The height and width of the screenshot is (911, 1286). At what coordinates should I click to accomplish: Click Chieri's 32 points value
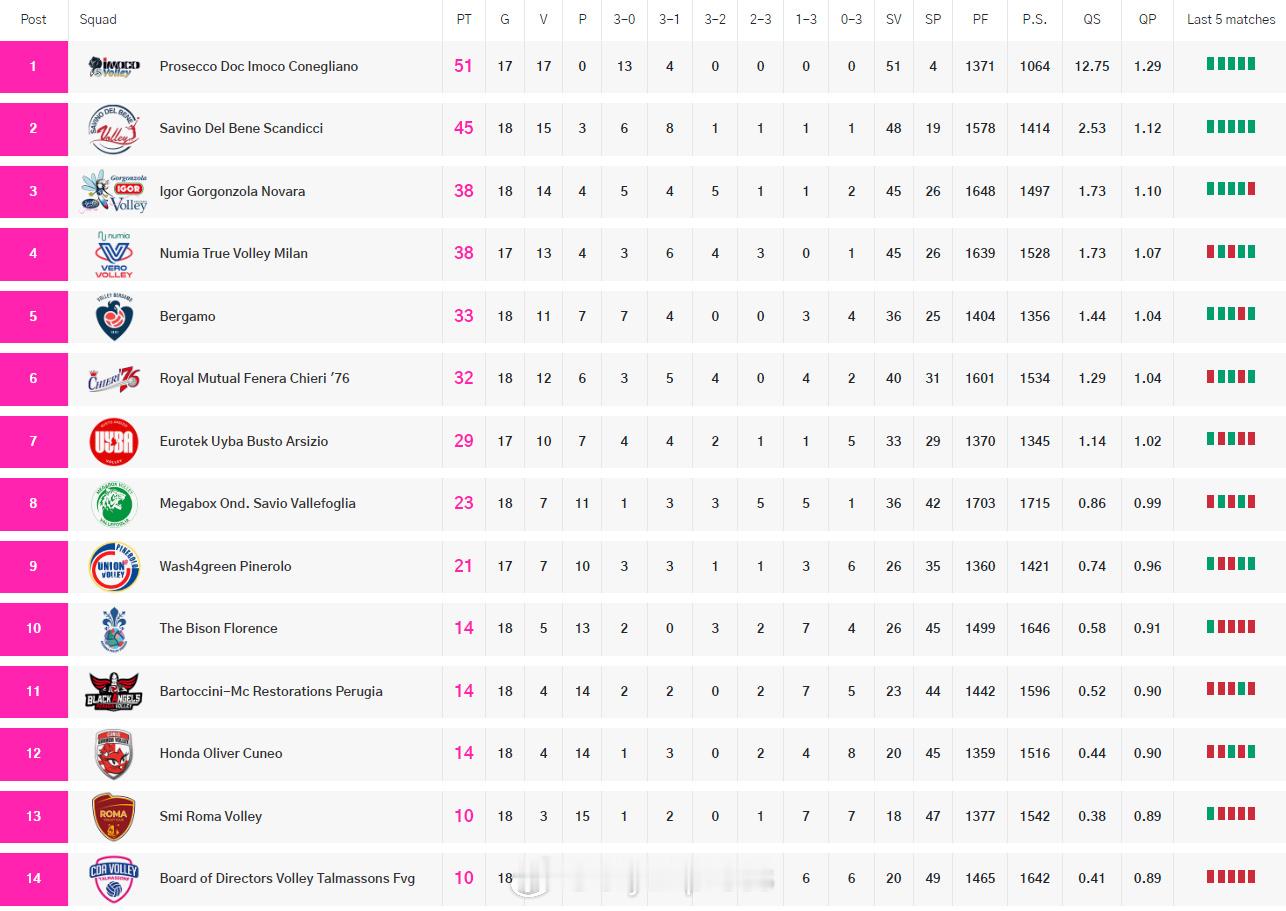(463, 379)
